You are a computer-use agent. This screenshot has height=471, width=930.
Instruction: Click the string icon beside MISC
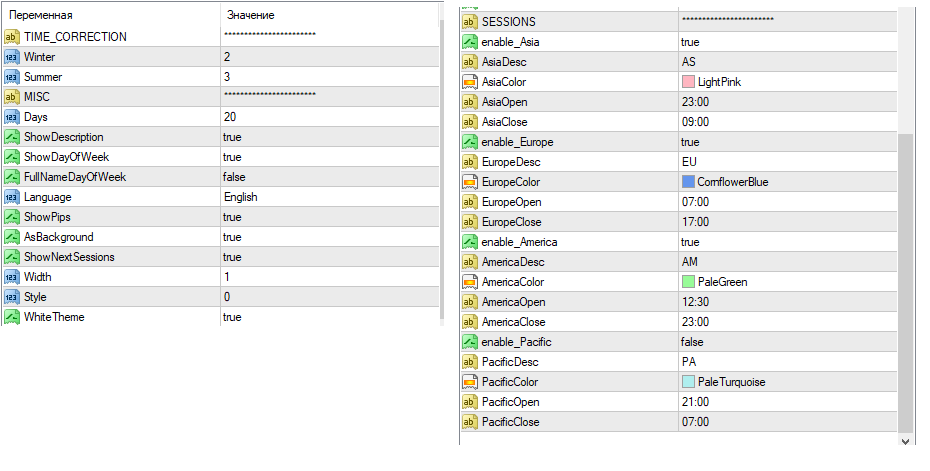(x=11, y=97)
